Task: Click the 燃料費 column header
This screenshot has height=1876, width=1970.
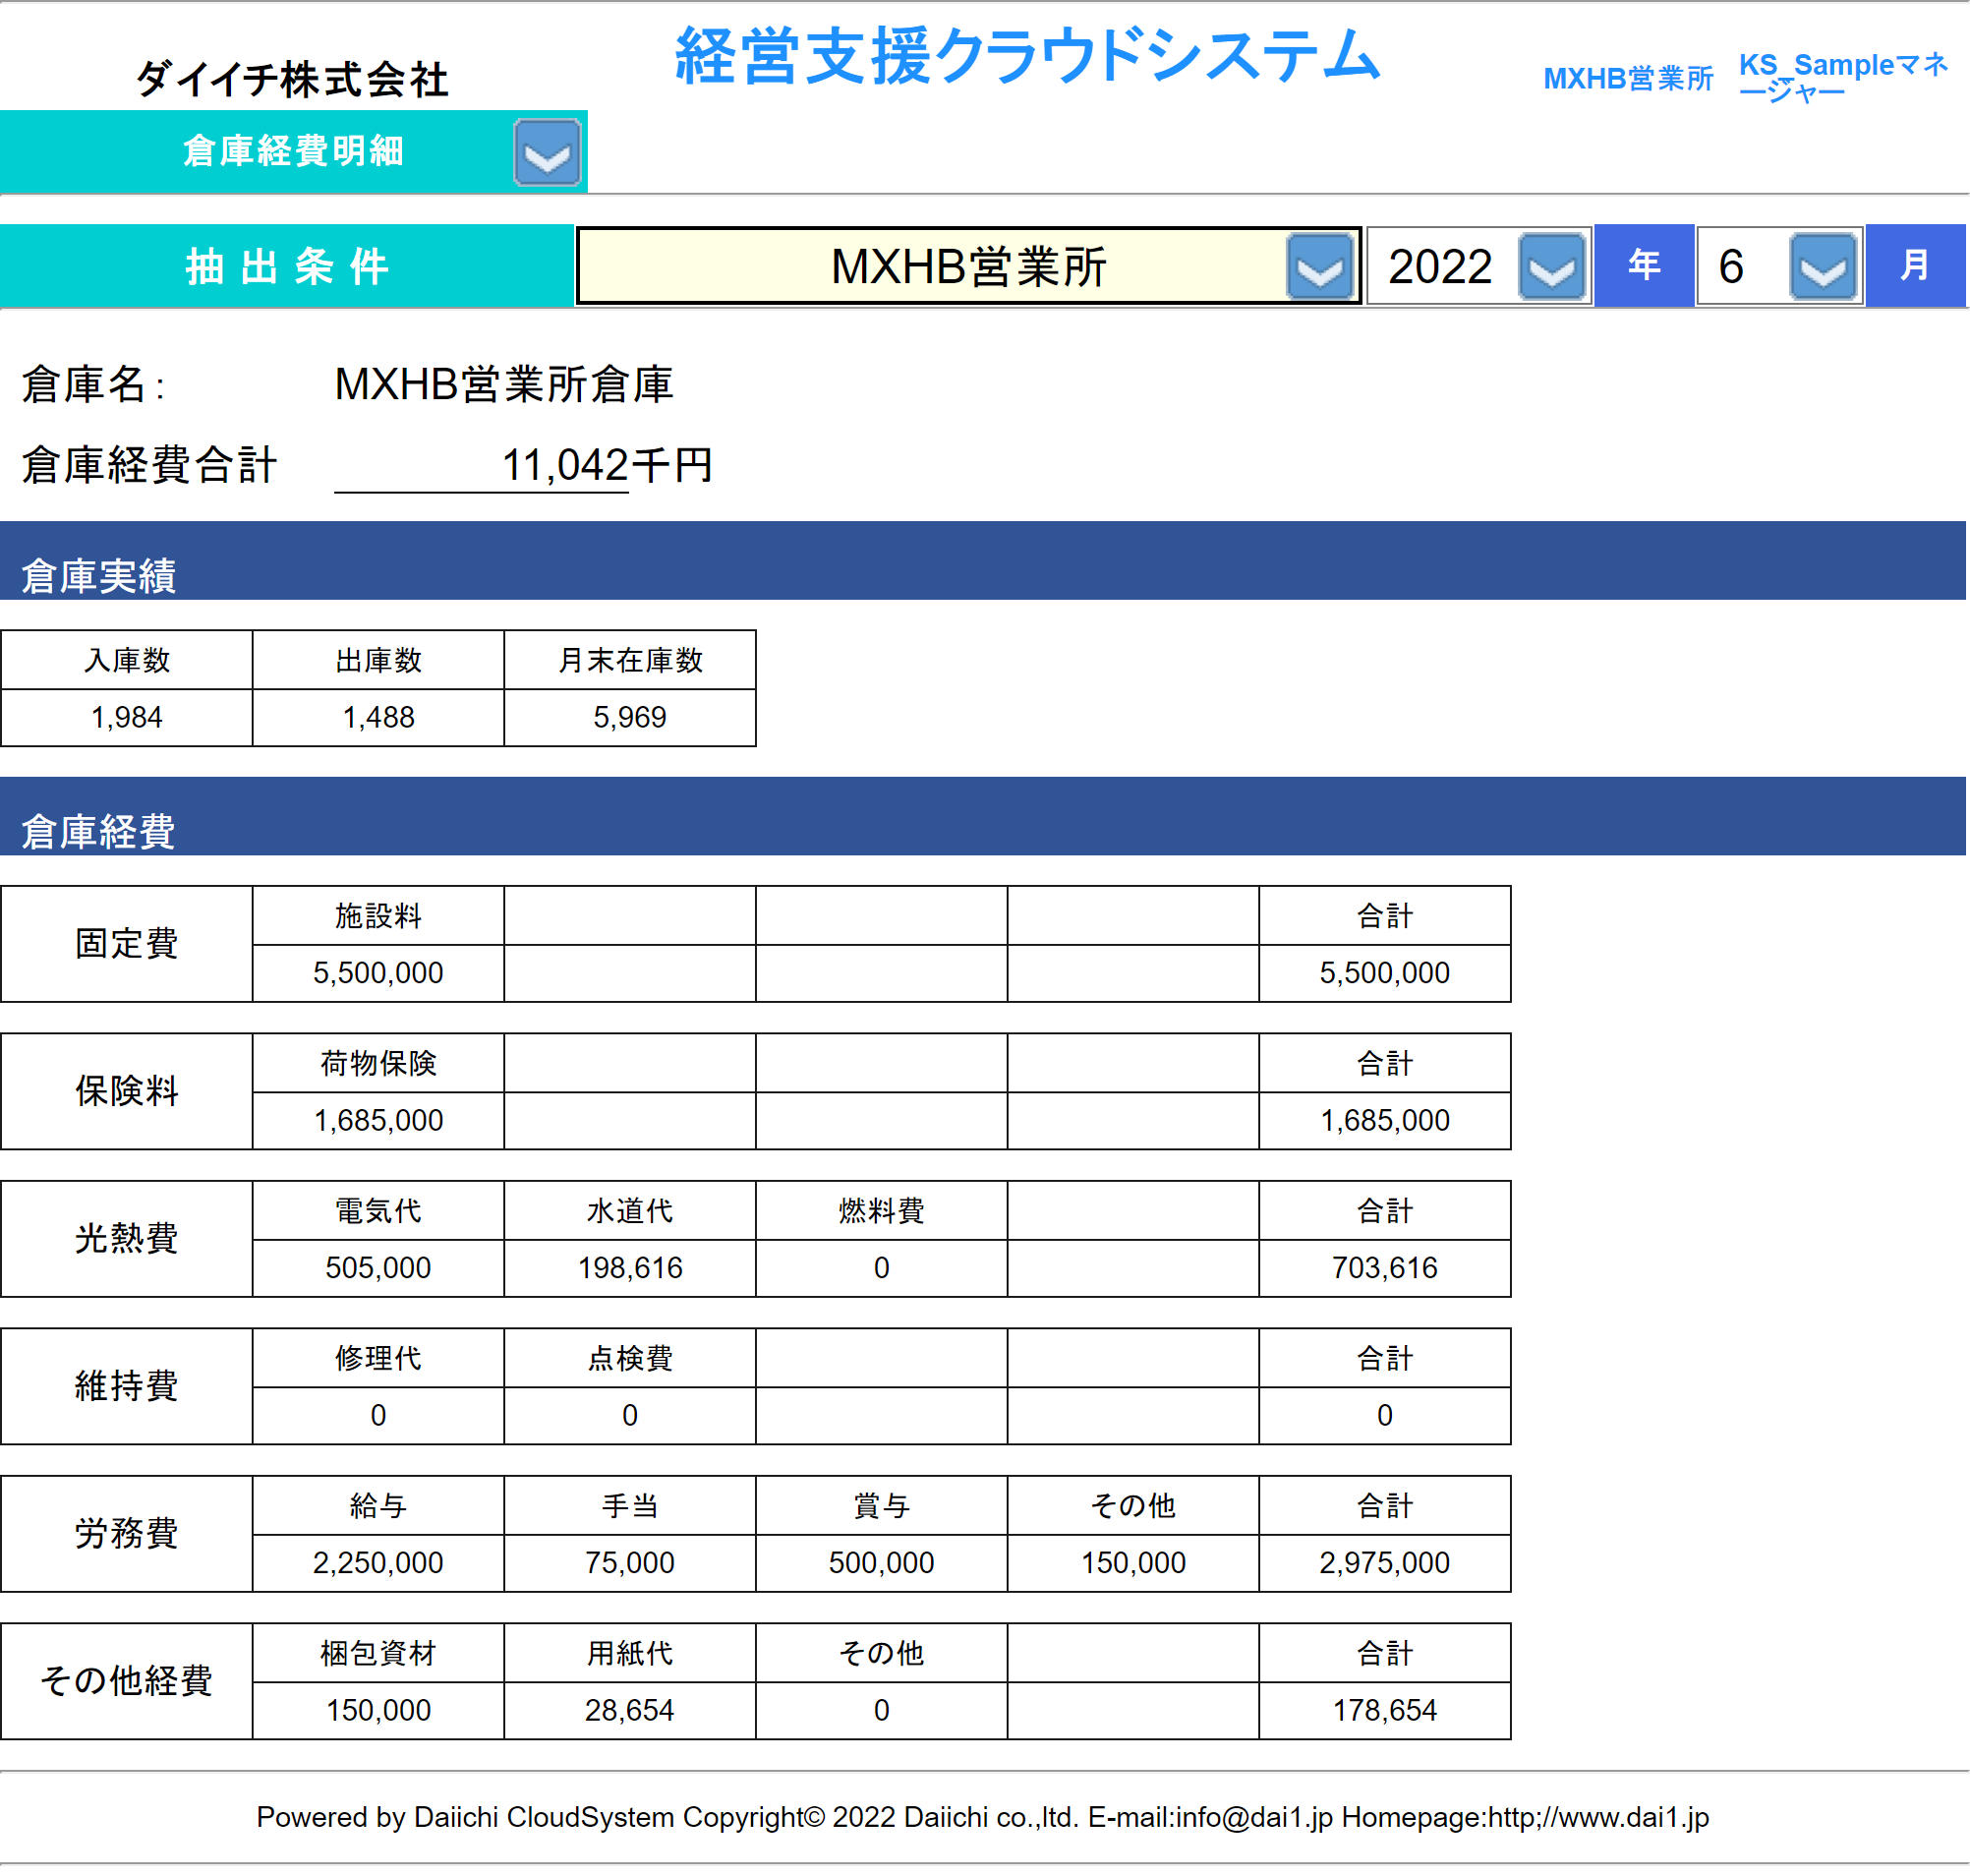Action: (882, 1210)
